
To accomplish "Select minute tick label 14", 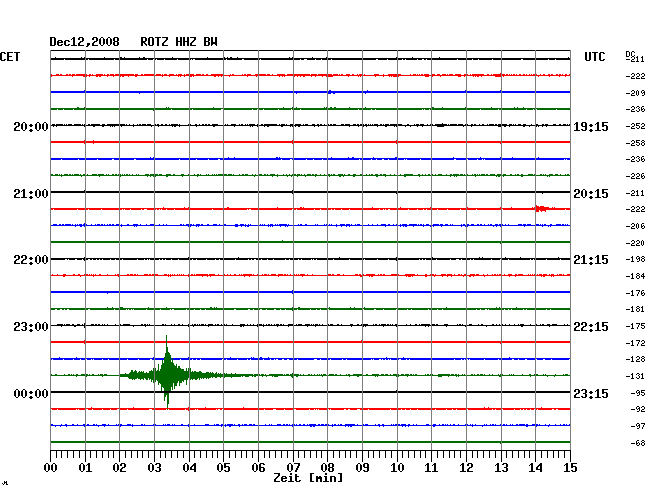I will tap(535, 467).
